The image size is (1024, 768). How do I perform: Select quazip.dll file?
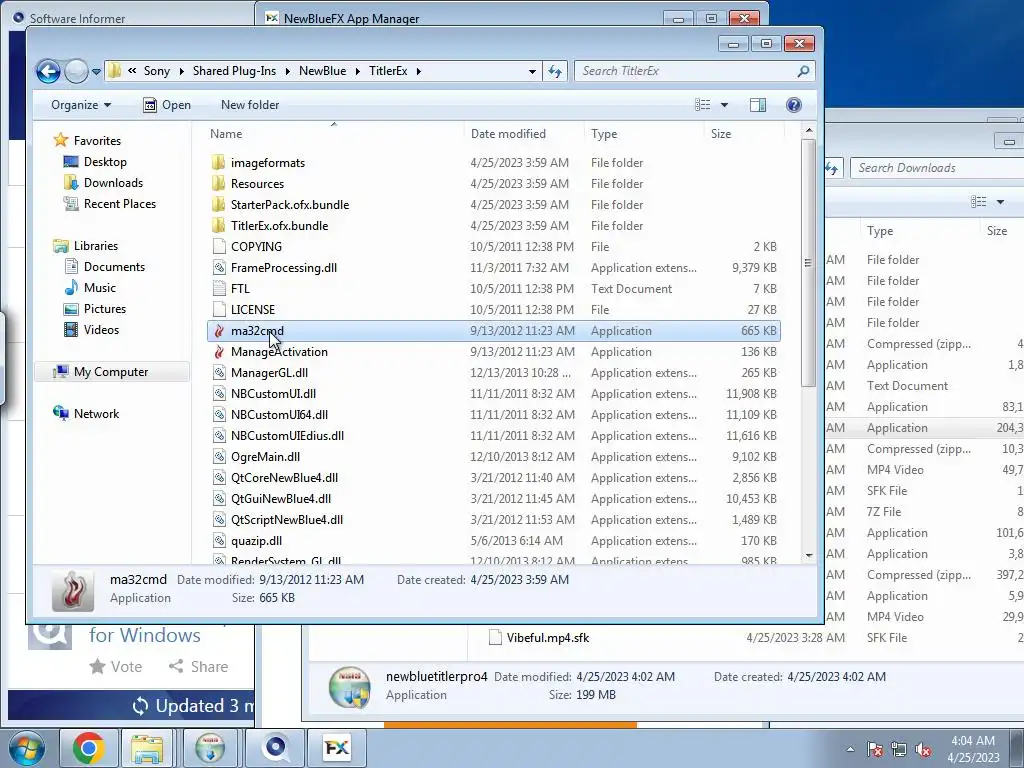(256, 540)
